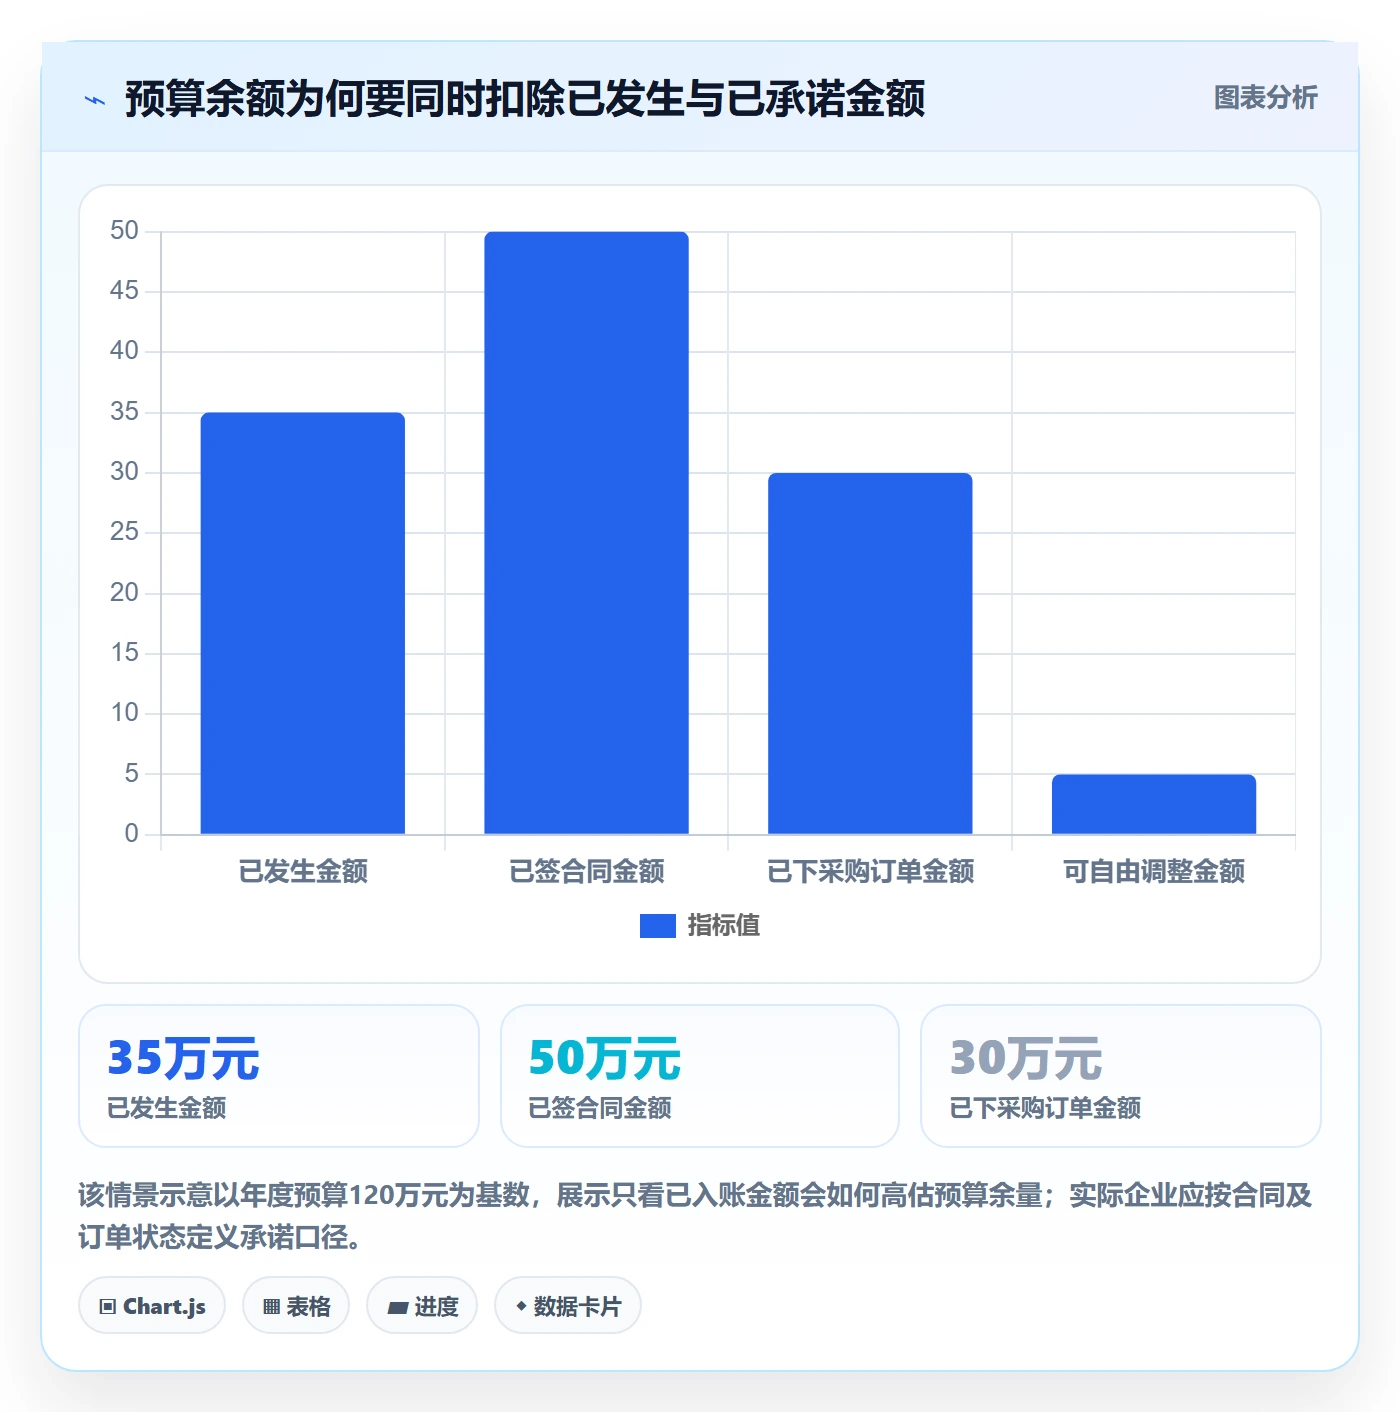Click the 可自由调整金额 x-axis label
1400x1412 pixels.
[x=1154, y=872]
